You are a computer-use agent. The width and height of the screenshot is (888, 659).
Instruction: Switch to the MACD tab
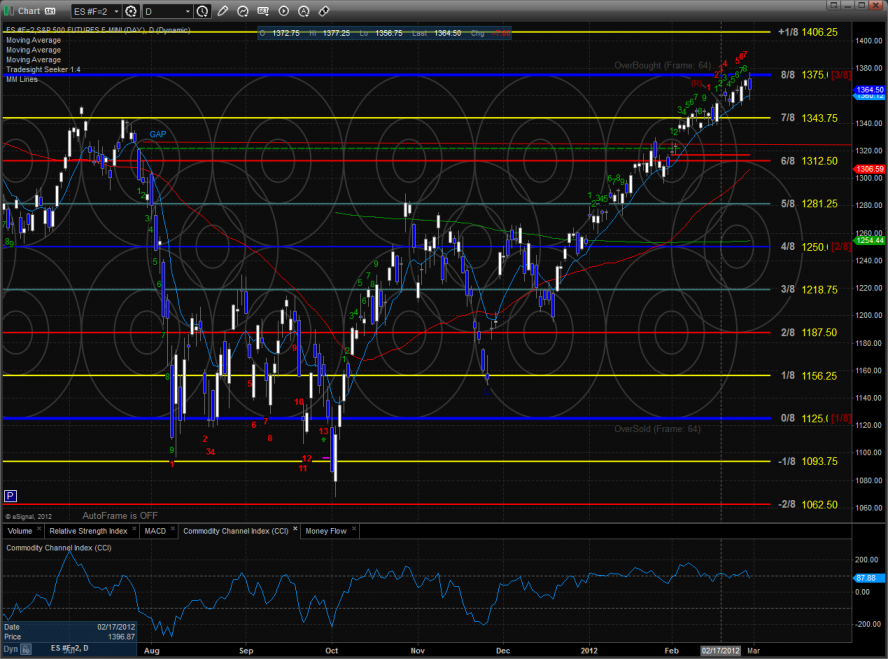(x=154, y=531)
